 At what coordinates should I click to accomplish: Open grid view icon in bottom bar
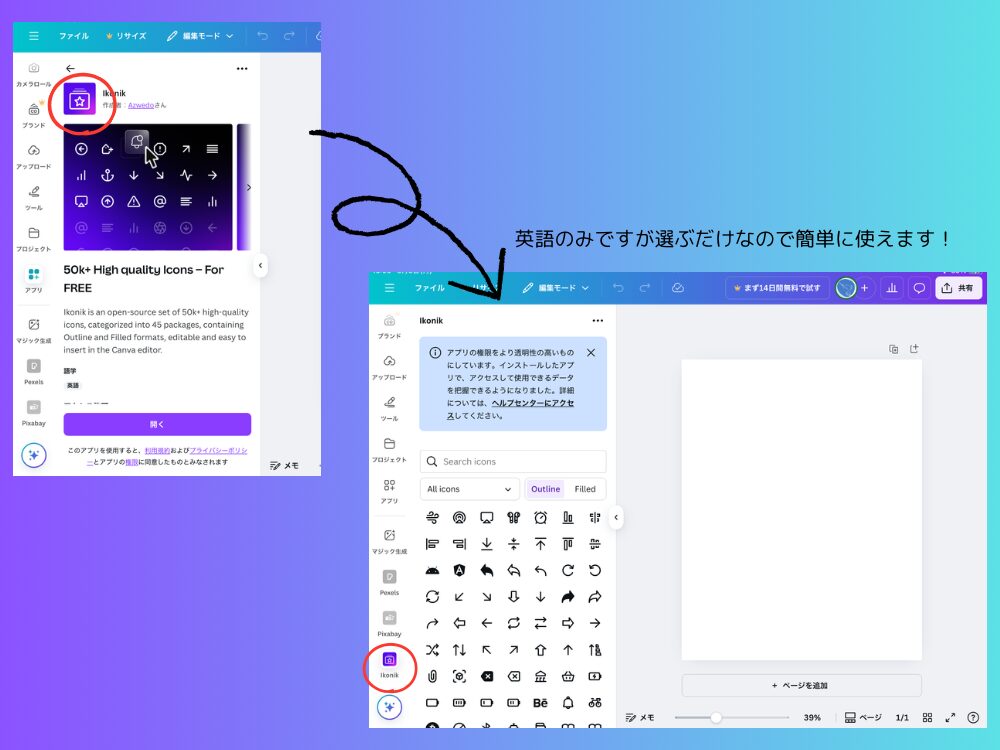(x=927, y=717)
